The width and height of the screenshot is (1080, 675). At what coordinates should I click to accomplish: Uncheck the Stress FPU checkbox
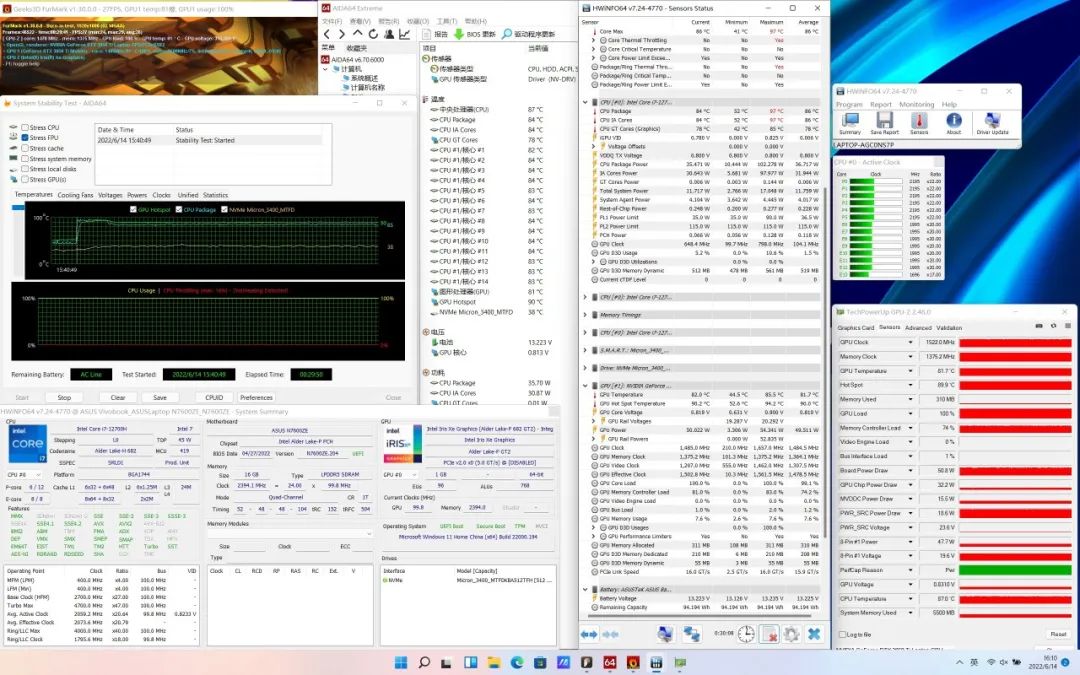[25, 138]
